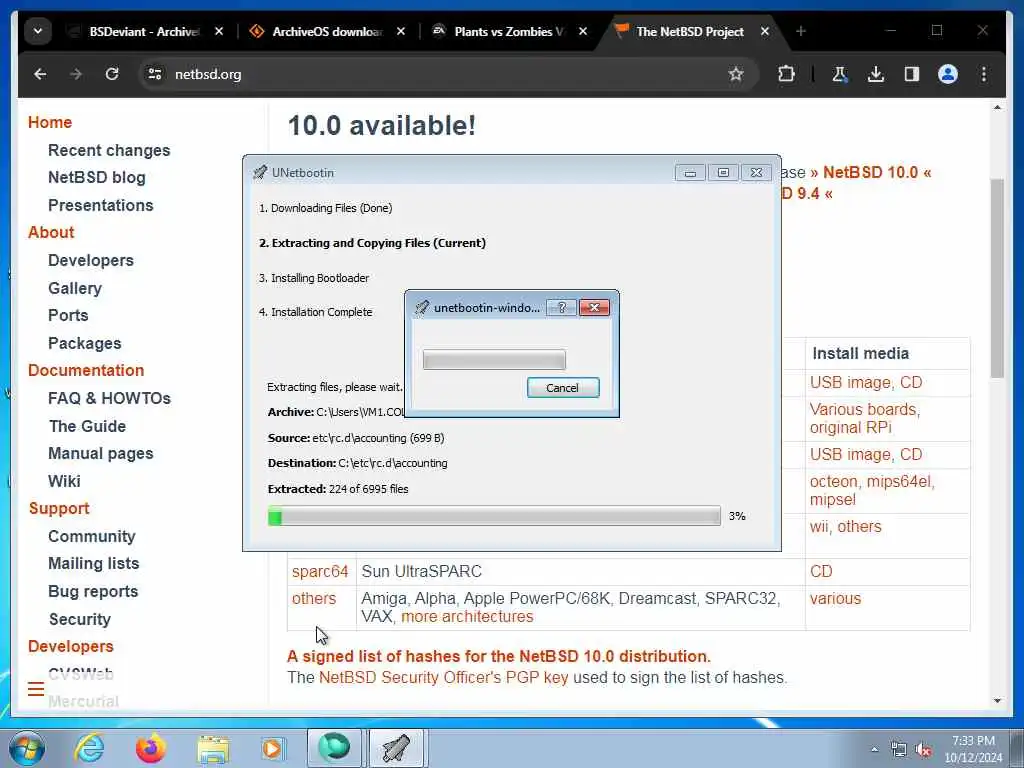Close the Plants vs Zombies tab
The height and width of the screenshot is (768, 1024).
(x=583, y=31)
